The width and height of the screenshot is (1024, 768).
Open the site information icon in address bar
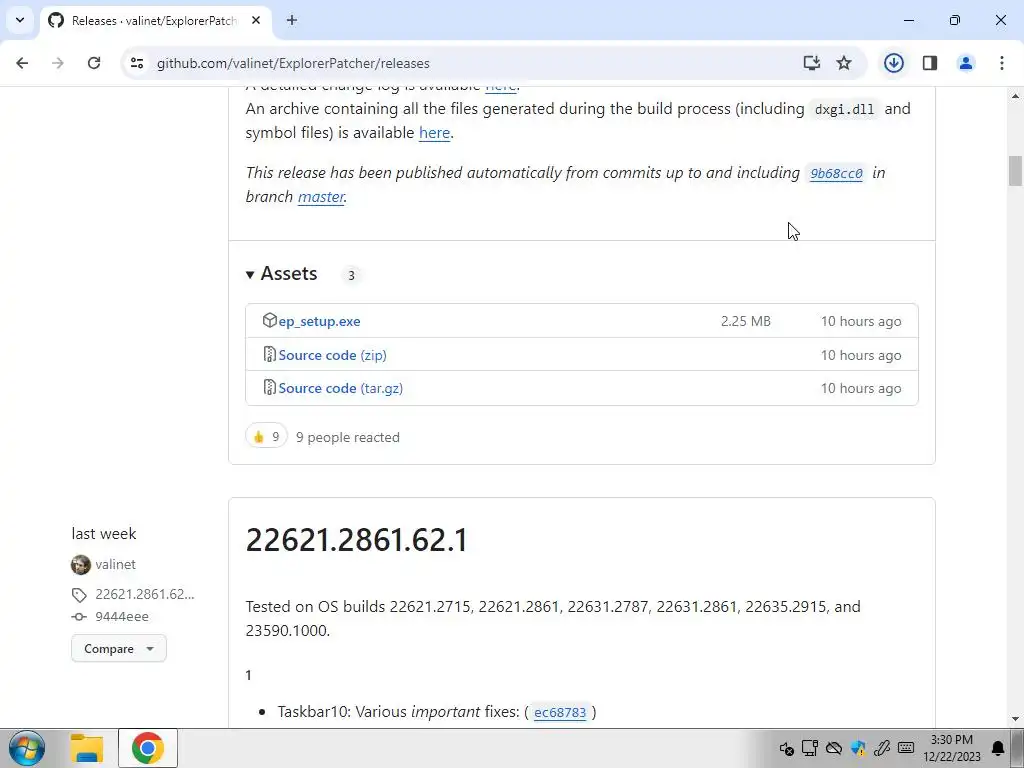pos(136,63)
